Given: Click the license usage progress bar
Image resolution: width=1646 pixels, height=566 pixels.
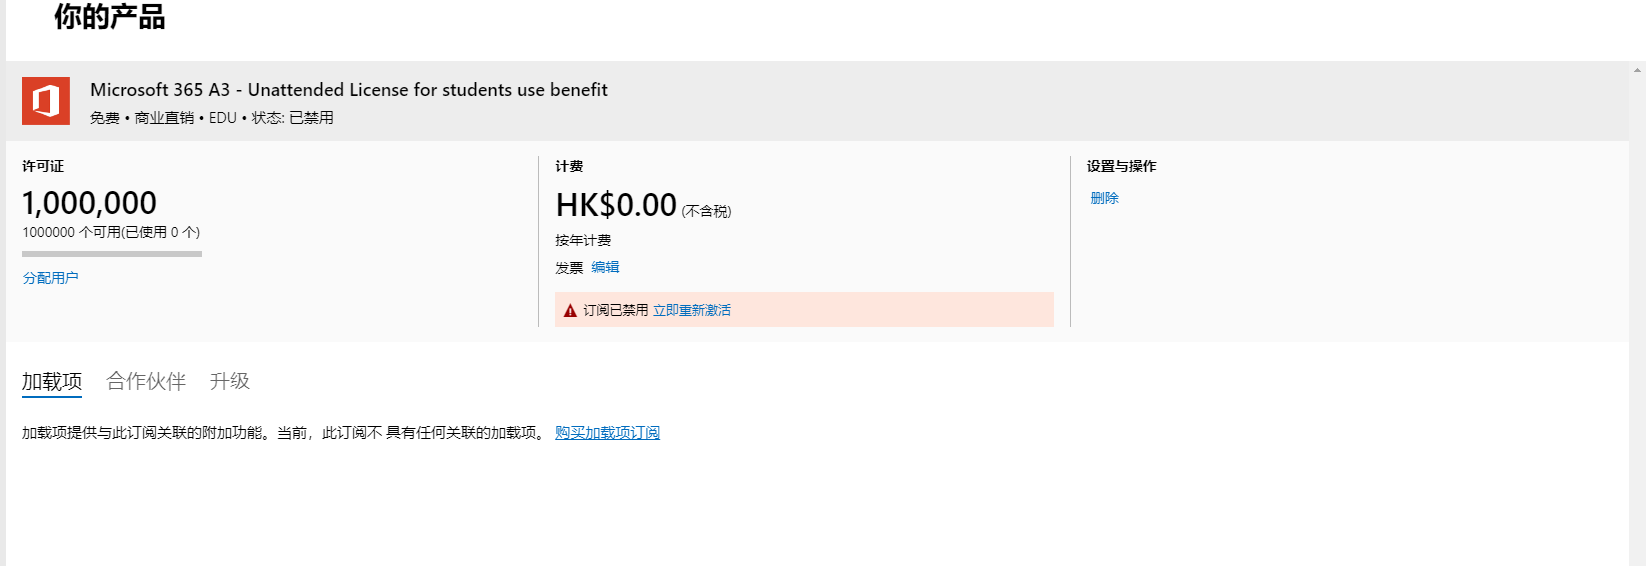Looking at the screenshot, I should point(112,254).
